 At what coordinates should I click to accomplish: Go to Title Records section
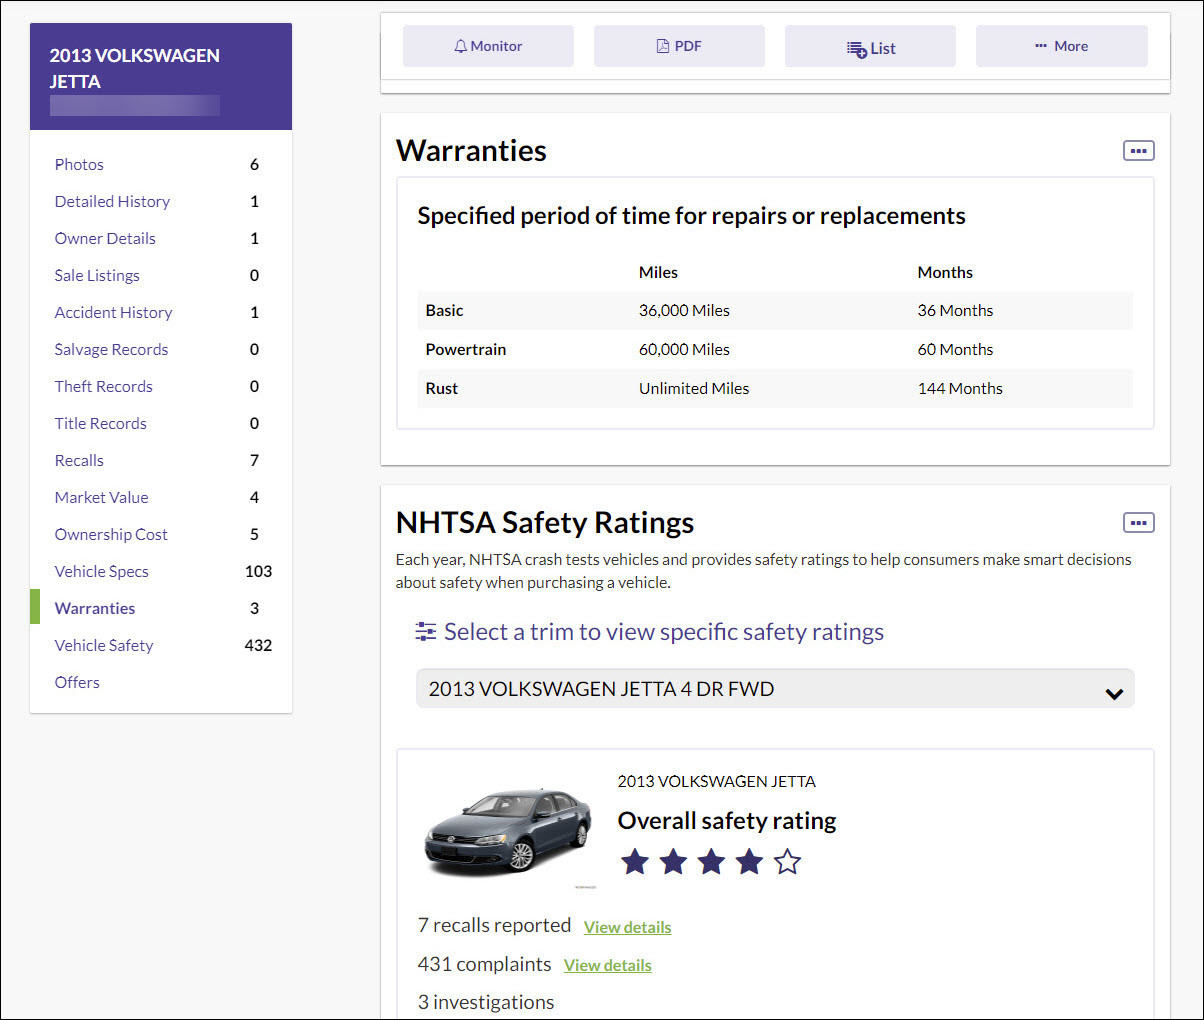point(100,423)
